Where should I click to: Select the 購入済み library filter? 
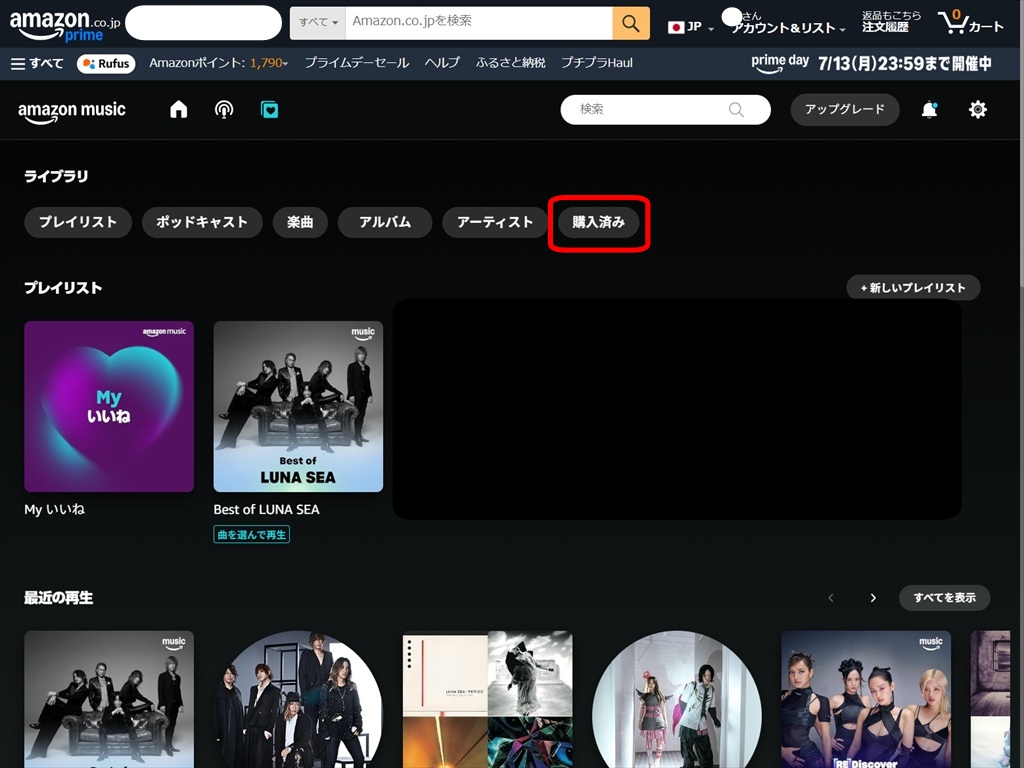point(599,222)
